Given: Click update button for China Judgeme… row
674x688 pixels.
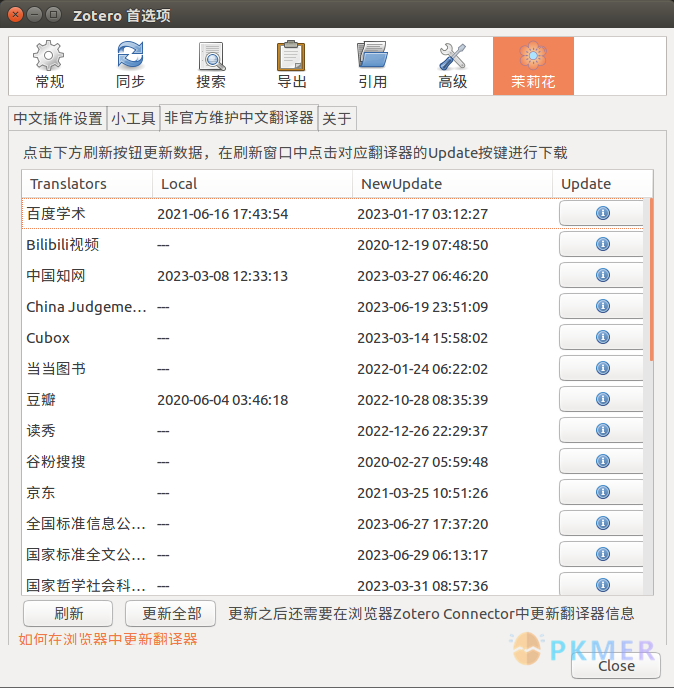Looking at the screenshot, I should point(602,306).
